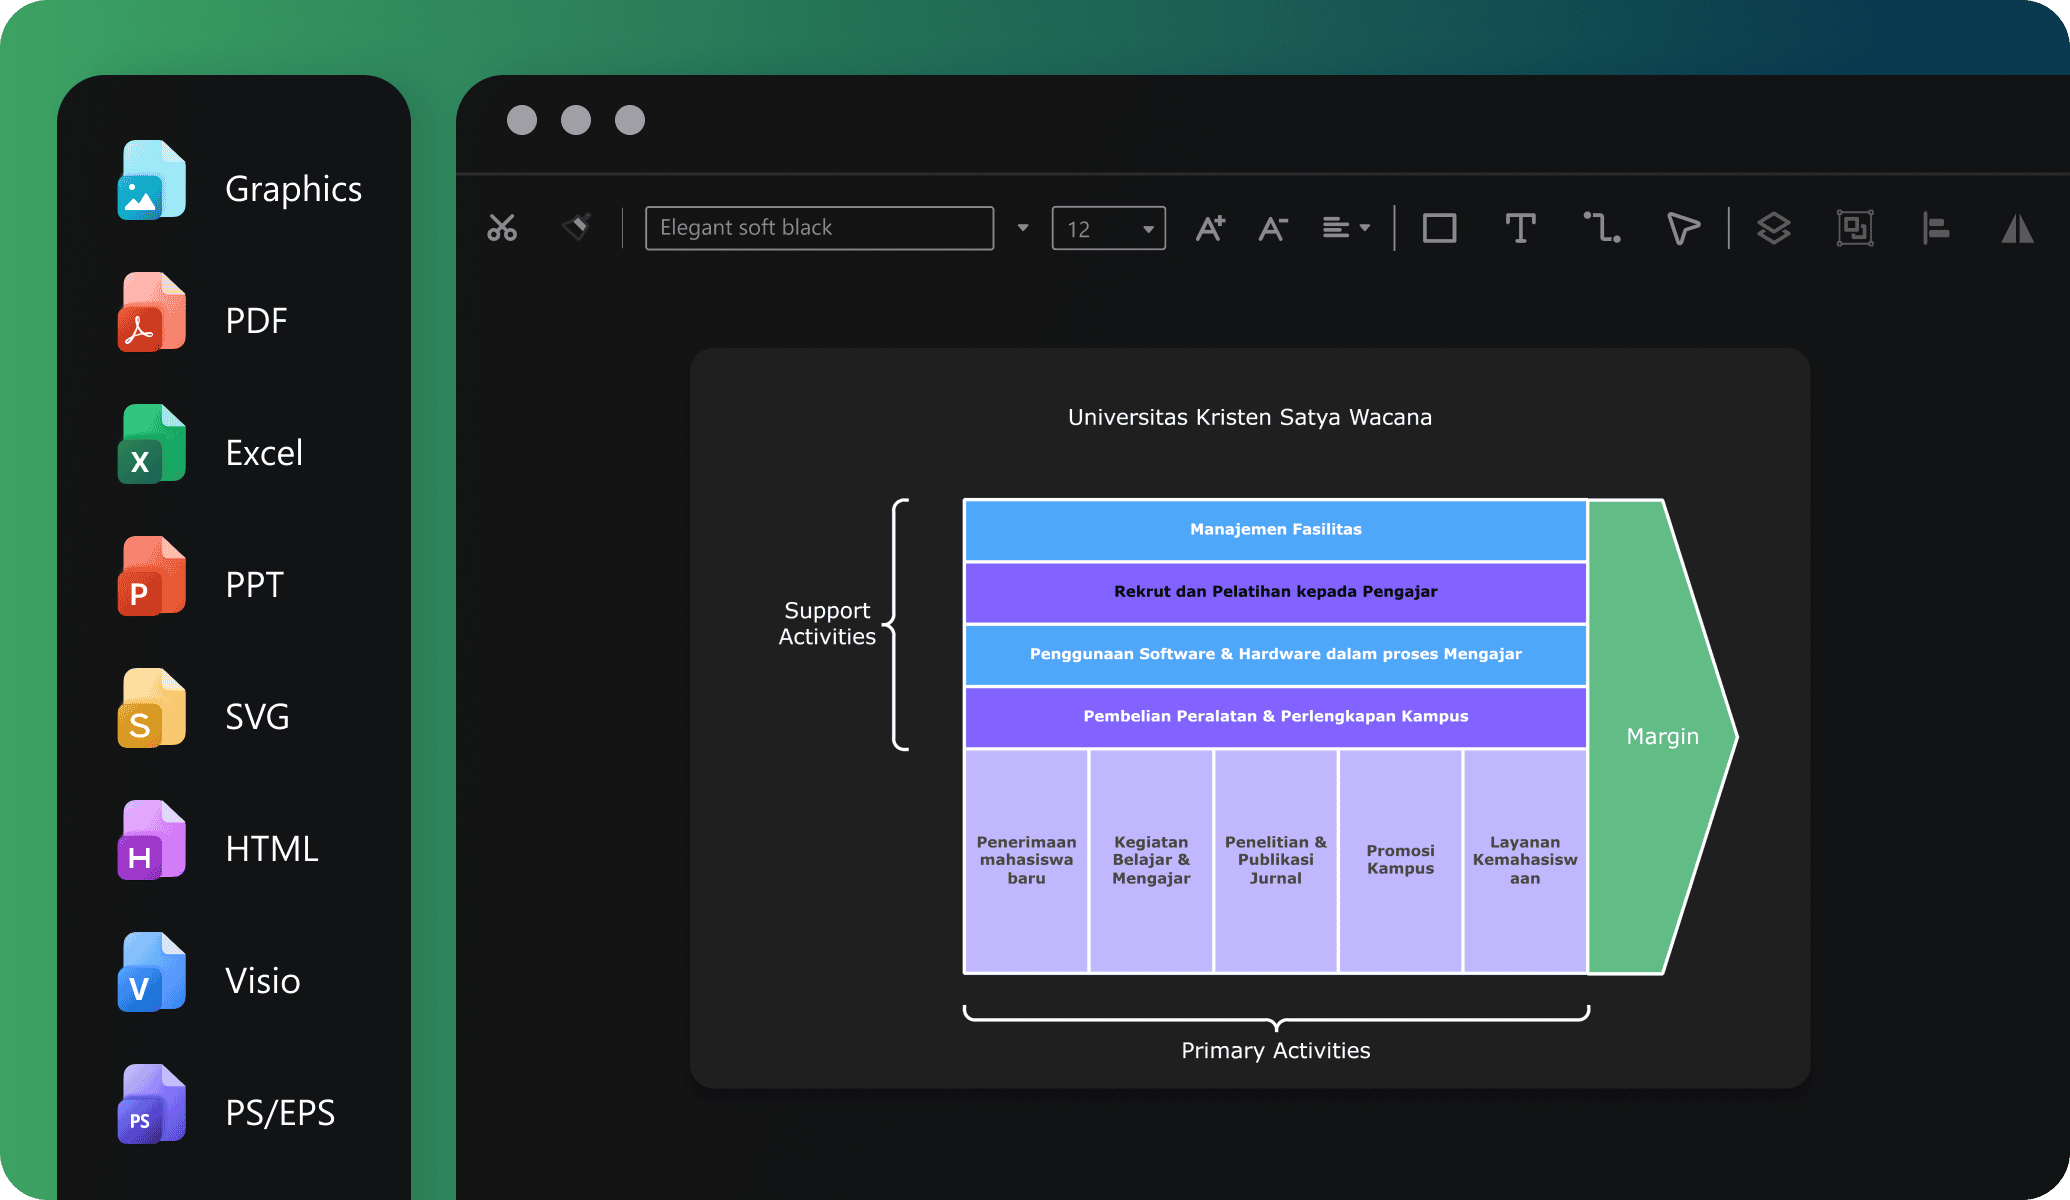The height and width of the screenshot is (1200, 2070).
Task: Select the Graphics export label
Action: point(293,189)
